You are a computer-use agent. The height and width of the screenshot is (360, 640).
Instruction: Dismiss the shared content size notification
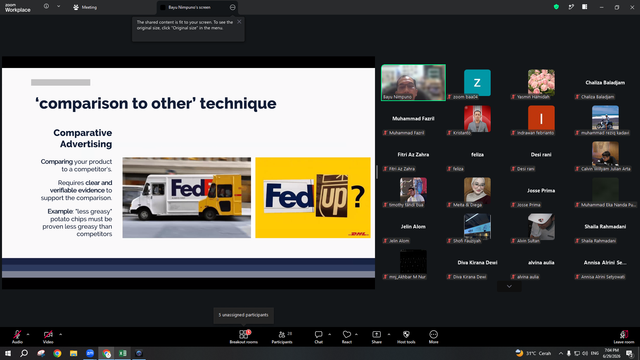point(239,22)
